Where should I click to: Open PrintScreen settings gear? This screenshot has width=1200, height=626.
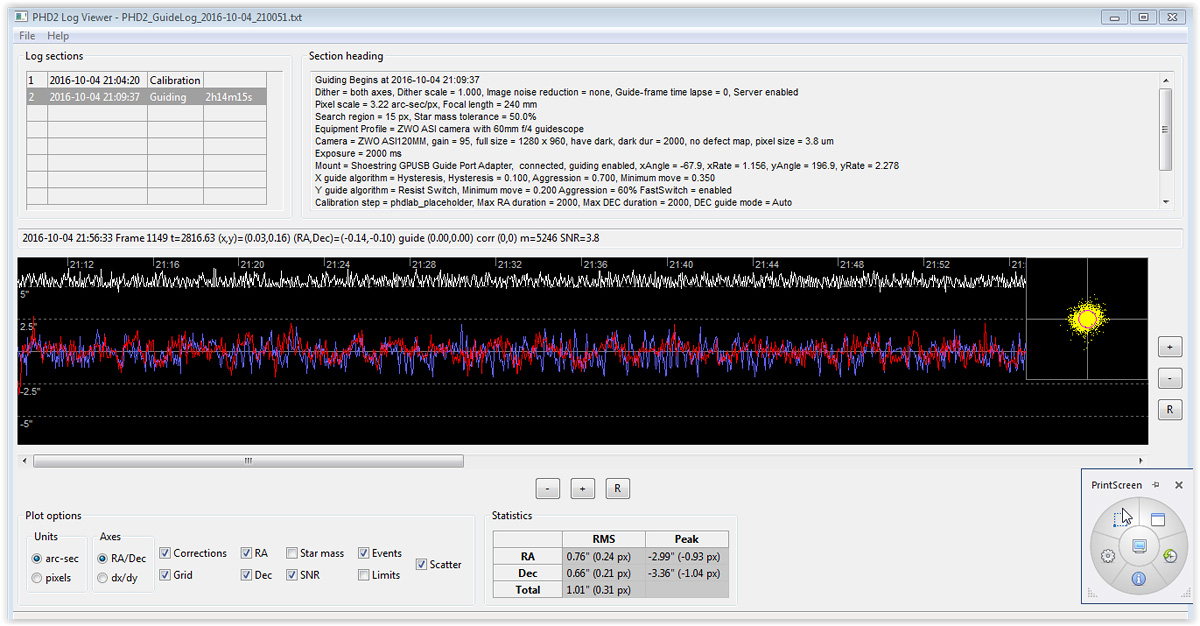(1108, 556)
